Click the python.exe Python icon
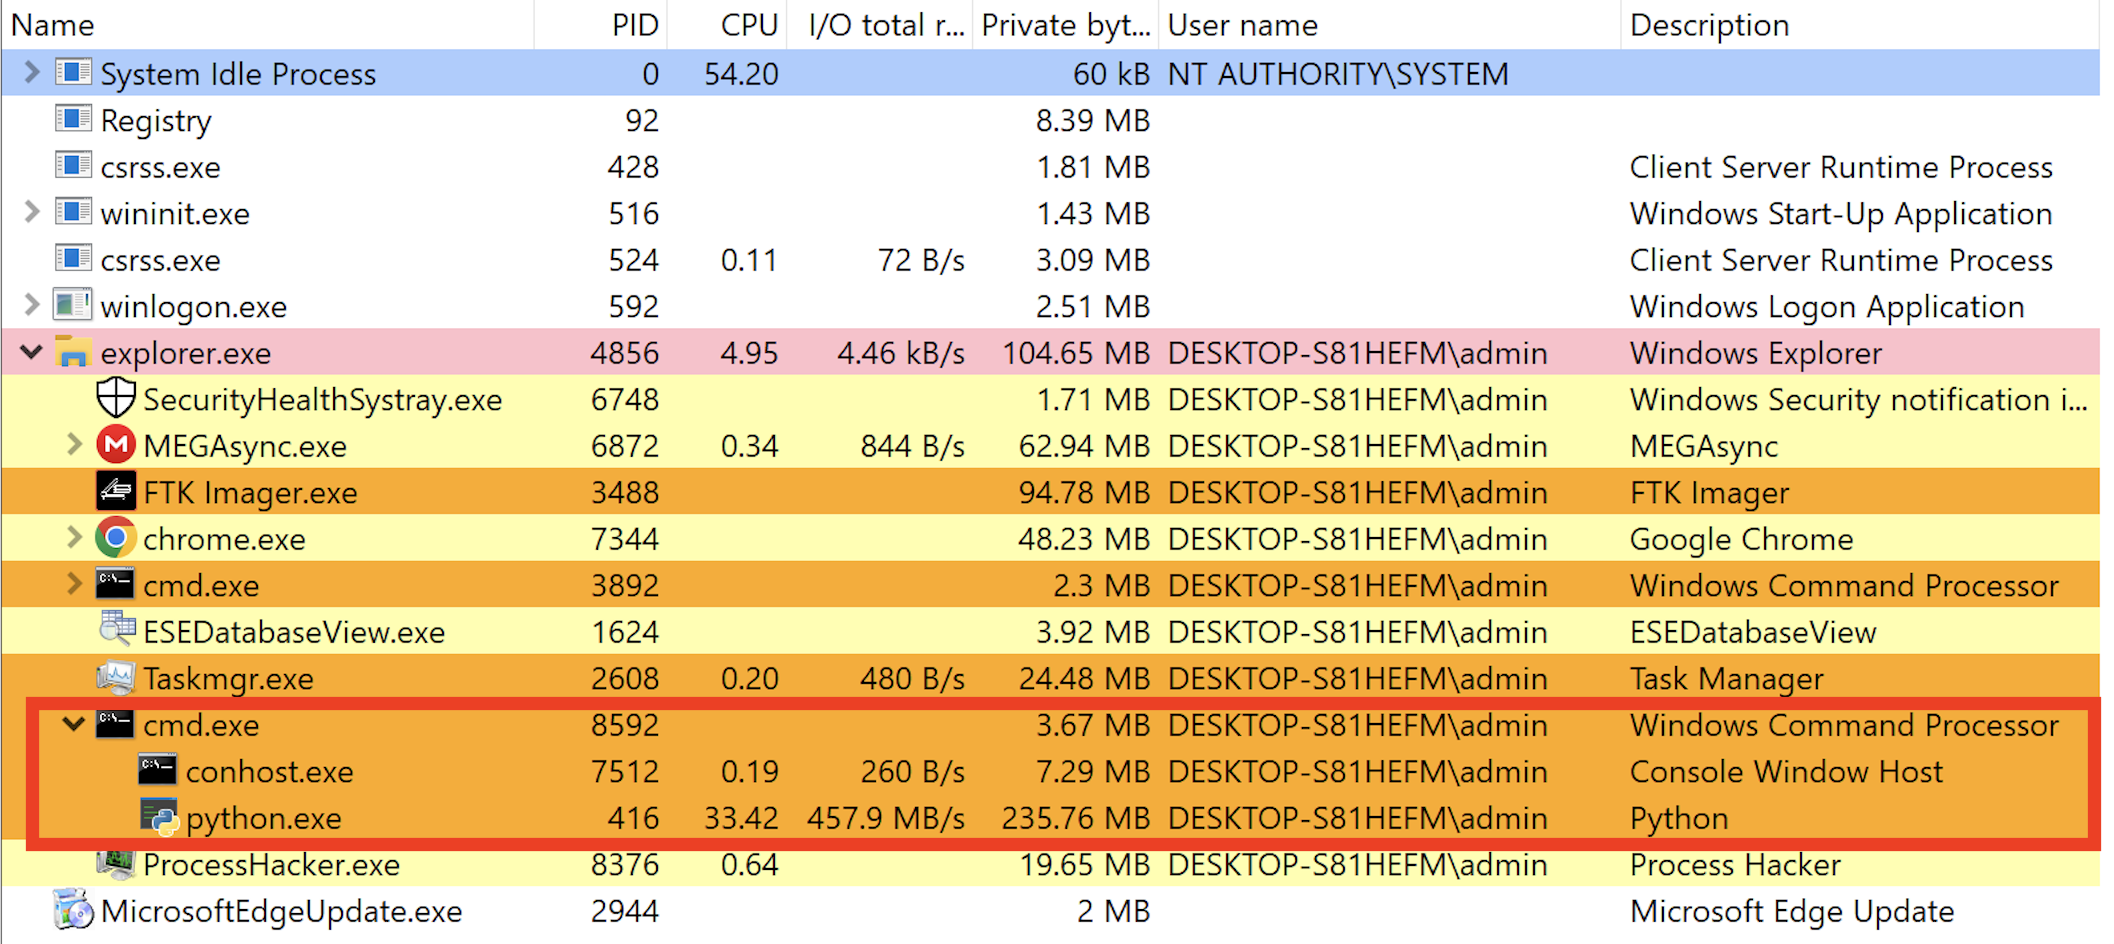This screenshot has width=2114, height=944. click(159, 818)
